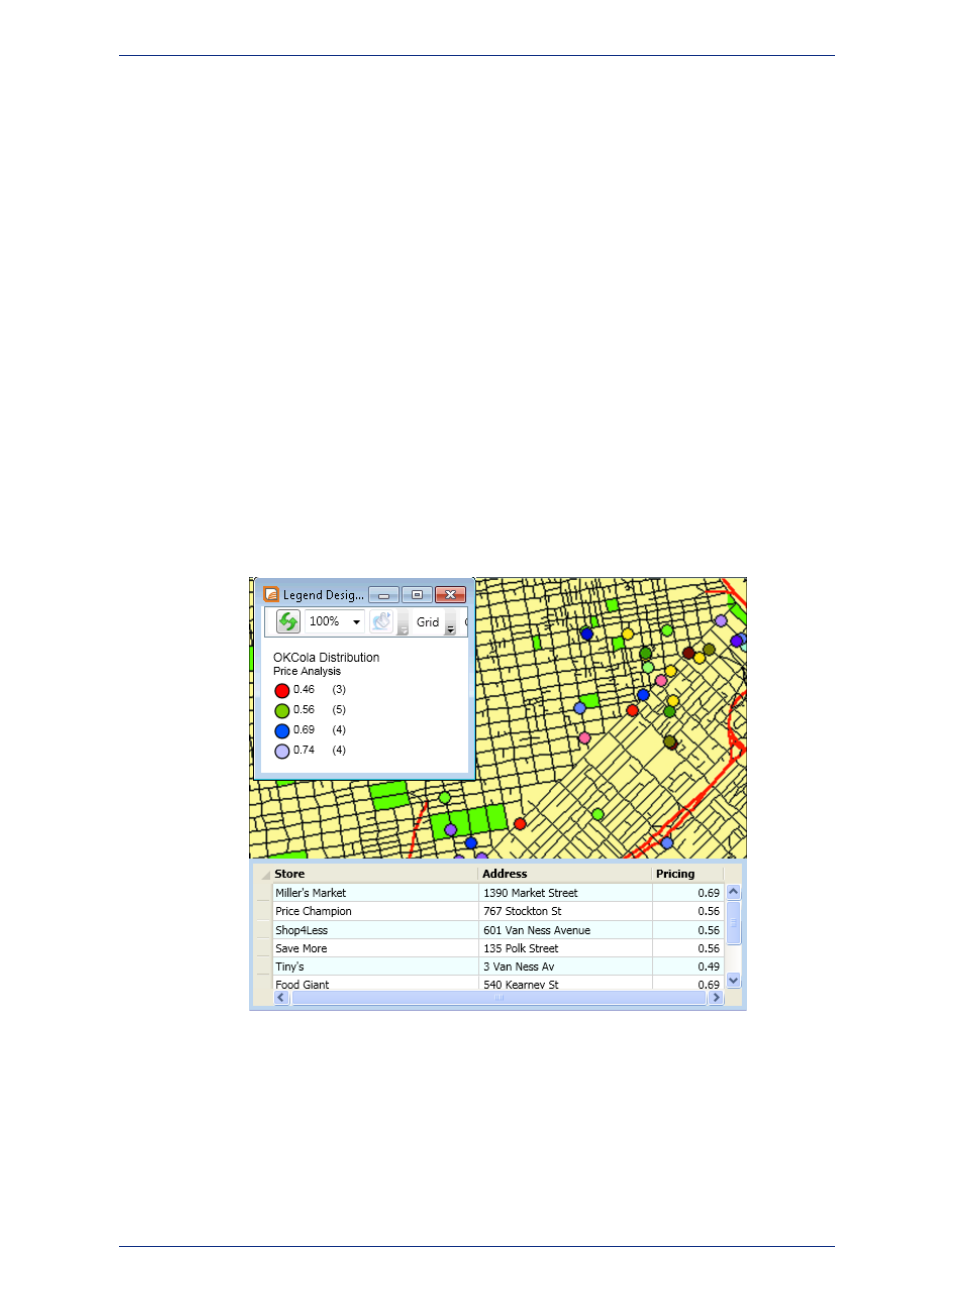The height and width of the screenshot is (1312, 954).
Task: Click the (3) count next to 0.46
Action: coord(339,690)
